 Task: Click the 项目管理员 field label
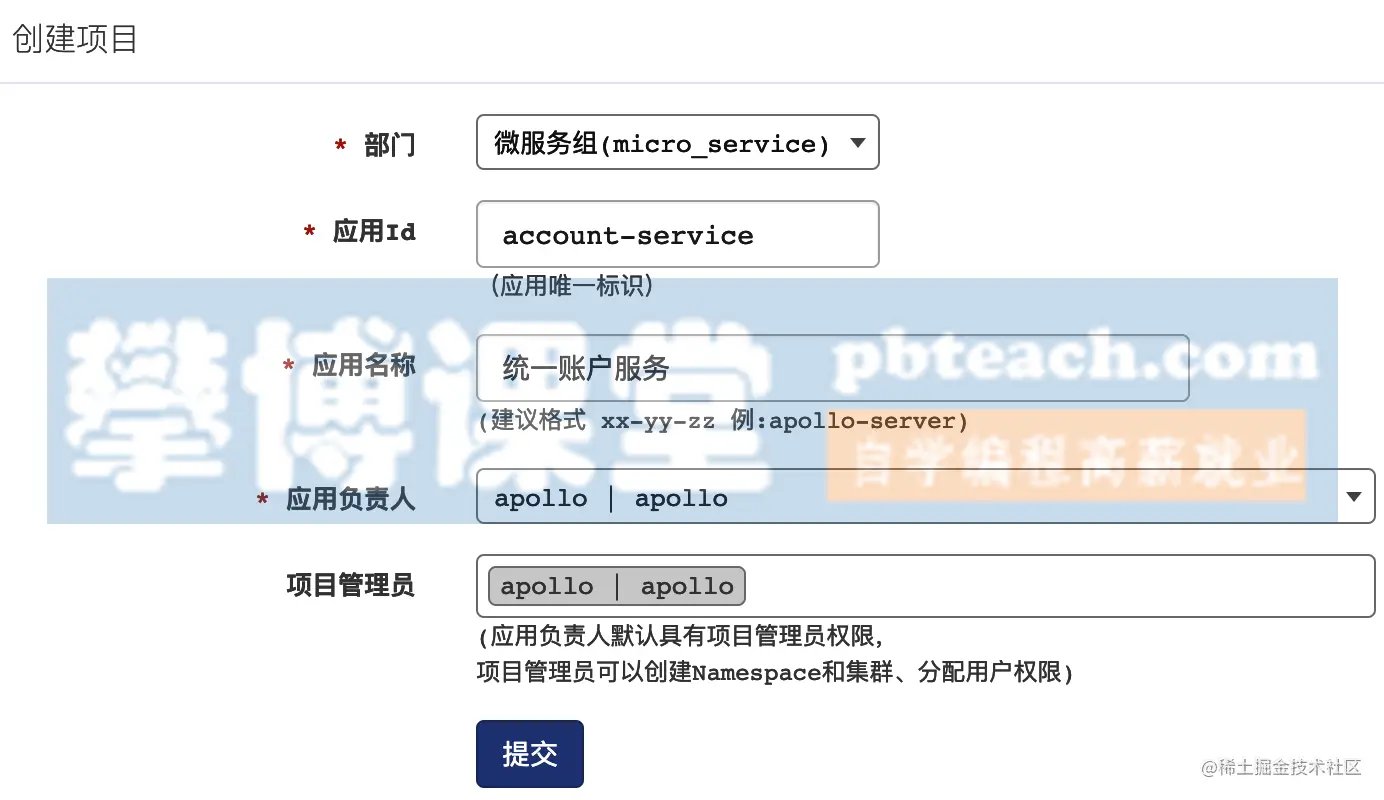tap(350, 584)
